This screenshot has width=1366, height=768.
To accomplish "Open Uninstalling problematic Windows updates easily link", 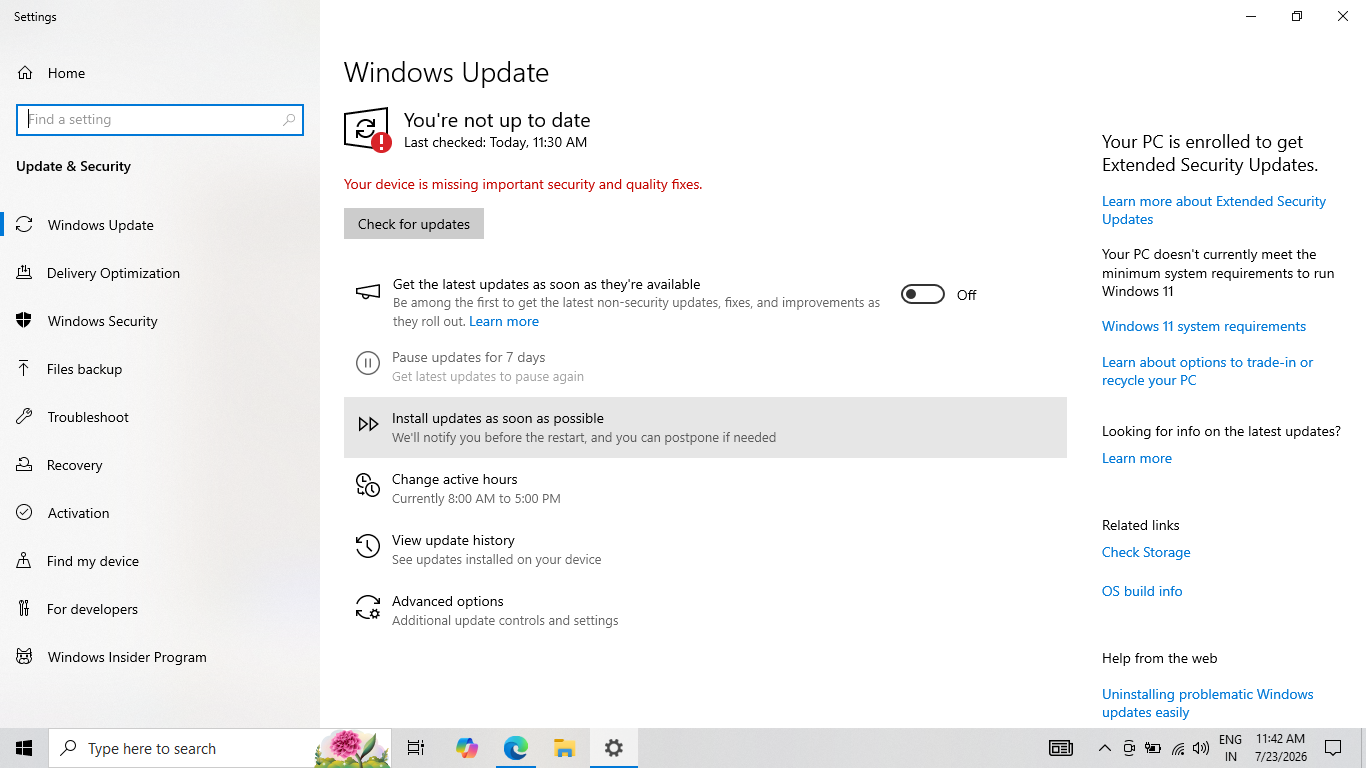I will (1208, 703).
